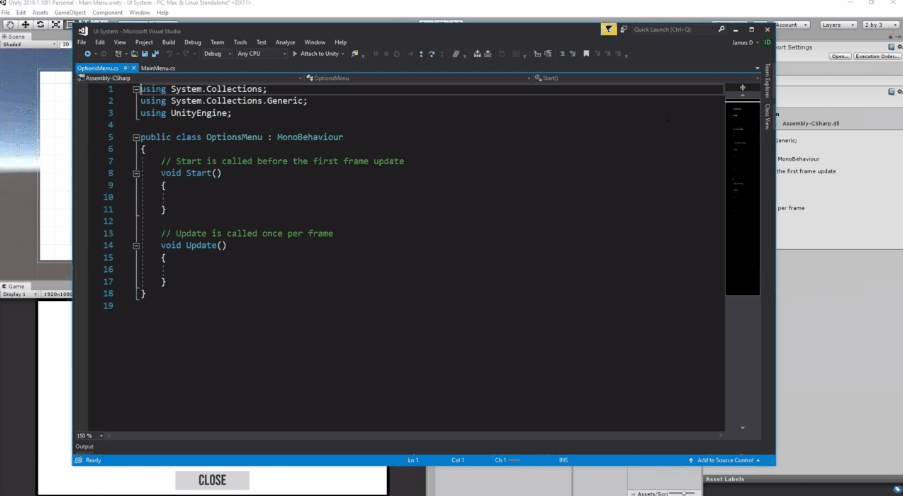Select the Unity Move tool
Image resolution: width=903 pixels, height=496 pixels.
point(25,24)
